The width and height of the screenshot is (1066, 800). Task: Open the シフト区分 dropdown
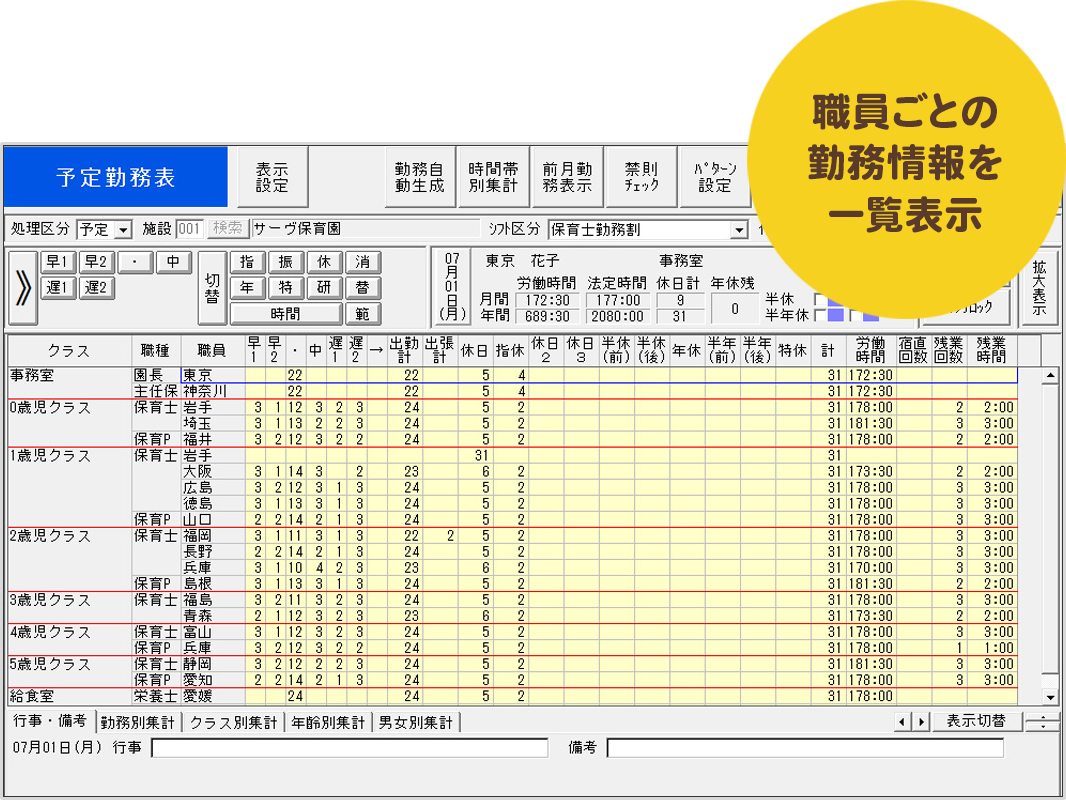(x=739, y=230)
